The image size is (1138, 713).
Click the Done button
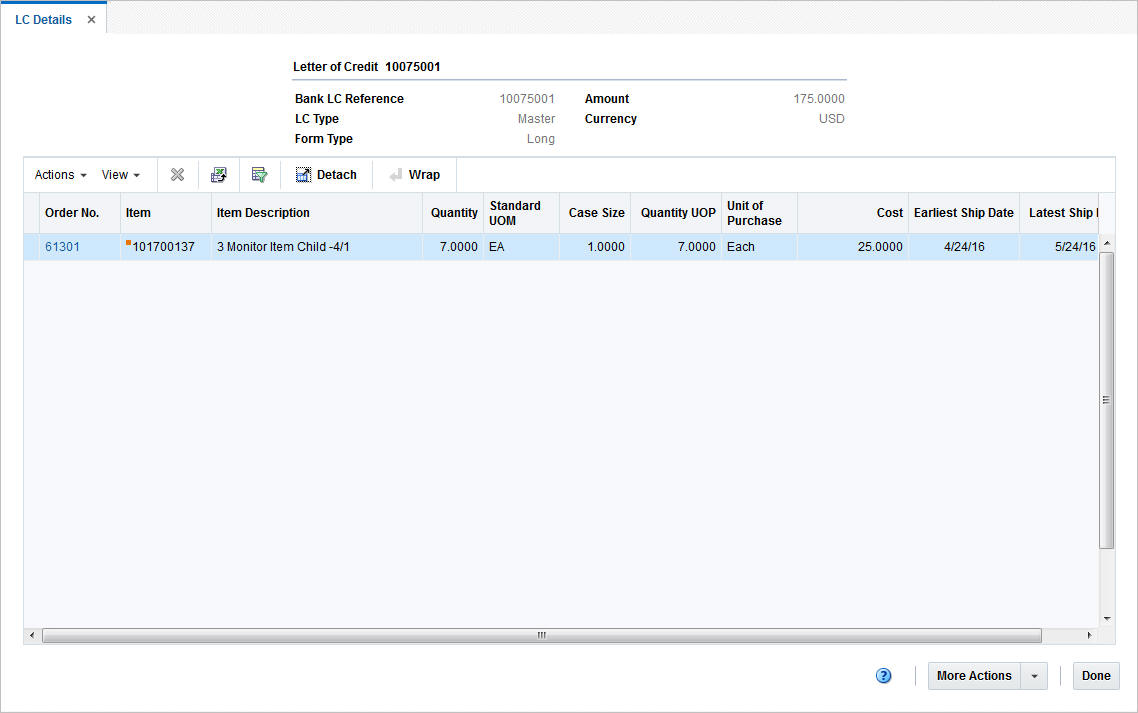pos(1096,676)
